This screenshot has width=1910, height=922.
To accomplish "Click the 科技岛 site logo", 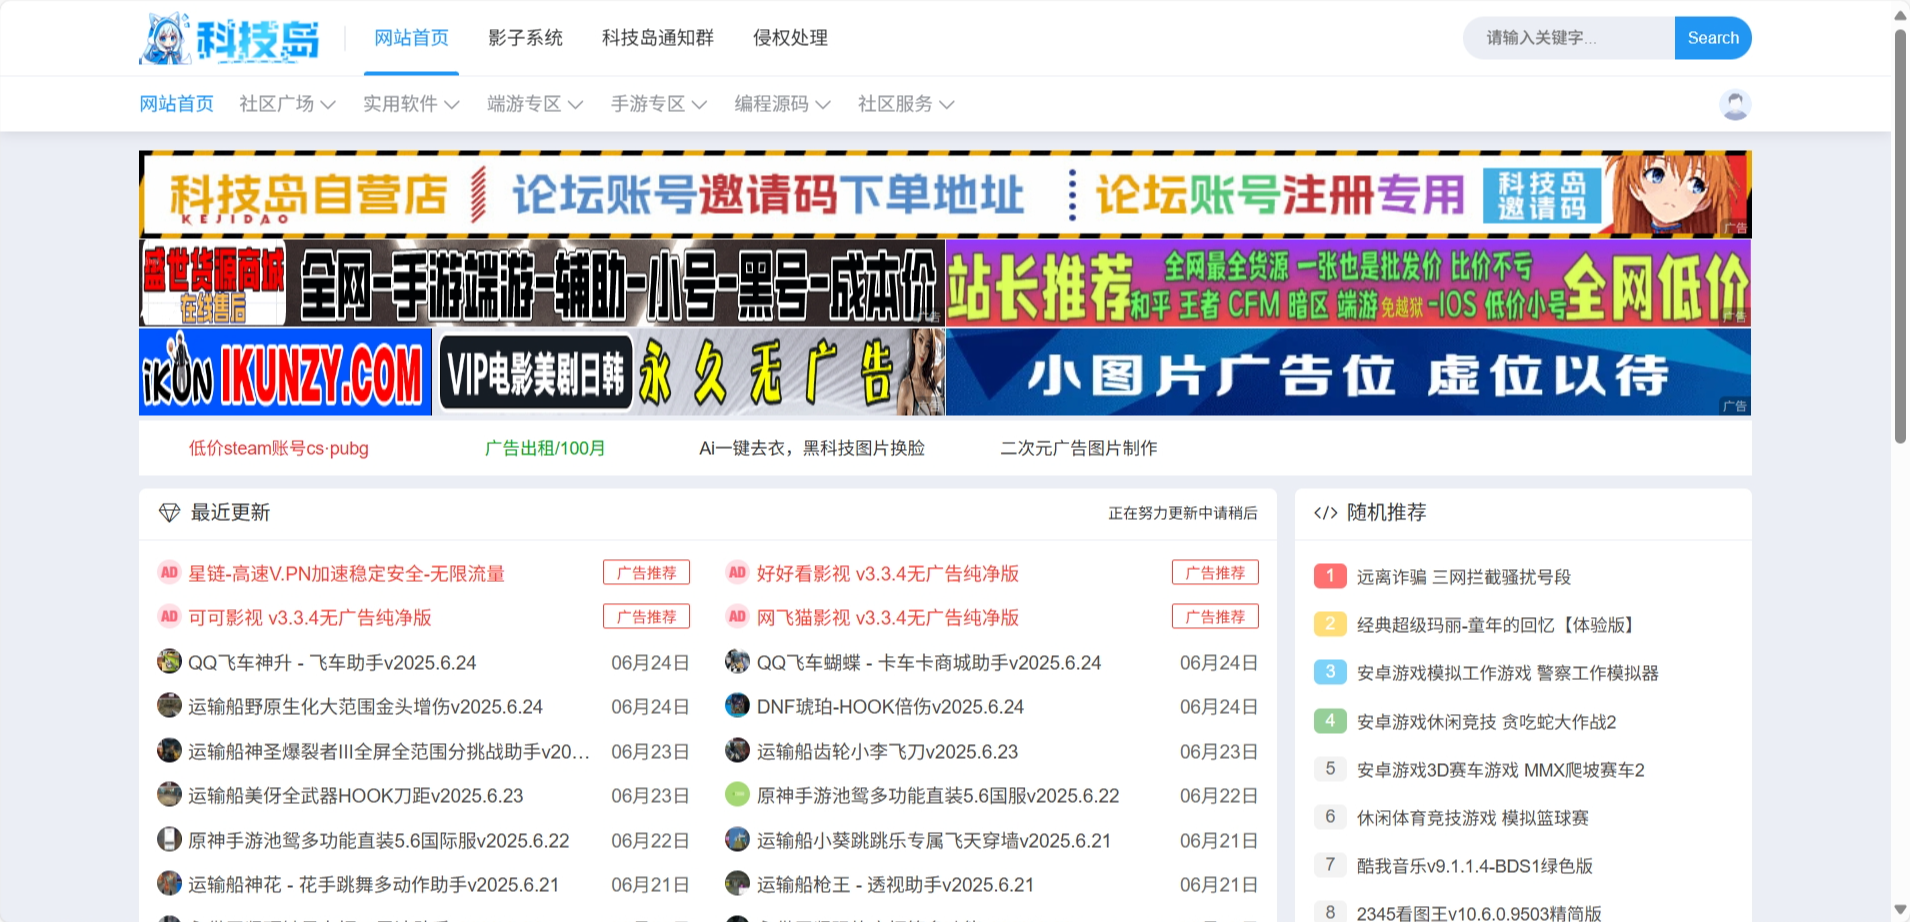I will coord(230,39).
